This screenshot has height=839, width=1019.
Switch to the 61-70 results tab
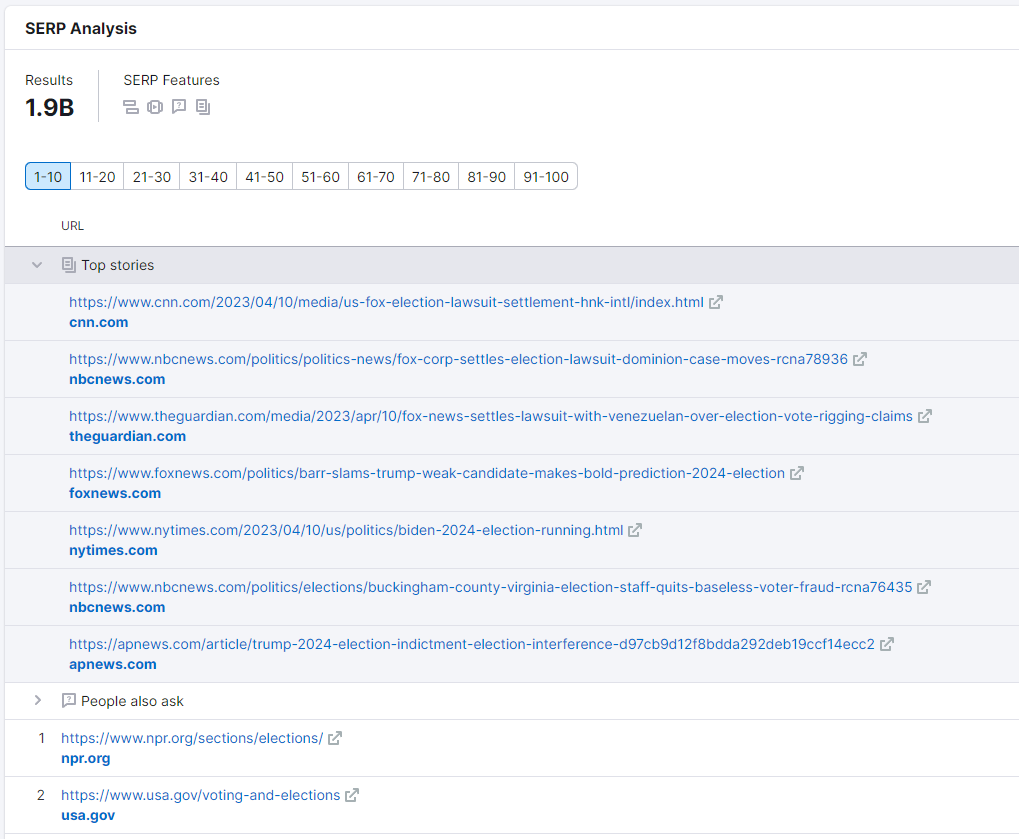click(x=376, y=177)
